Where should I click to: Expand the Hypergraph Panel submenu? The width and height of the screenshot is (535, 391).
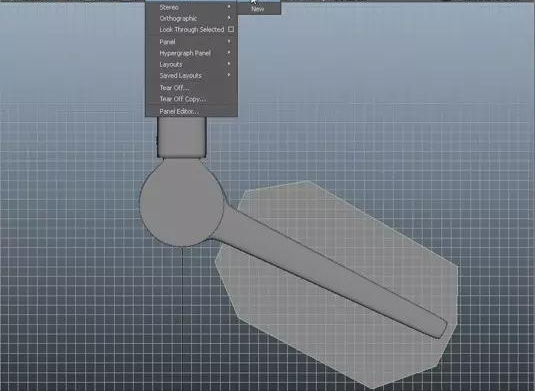pyautogui.click(x=191, y=53)
